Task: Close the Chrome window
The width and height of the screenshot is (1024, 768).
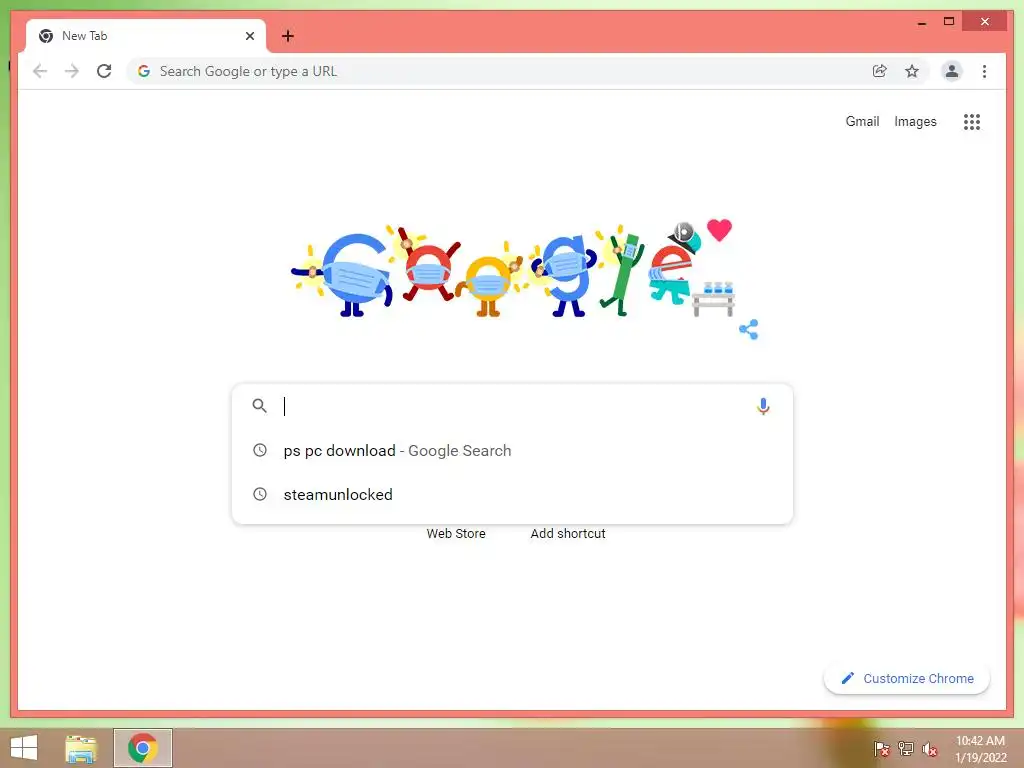Action: [985, 22]
